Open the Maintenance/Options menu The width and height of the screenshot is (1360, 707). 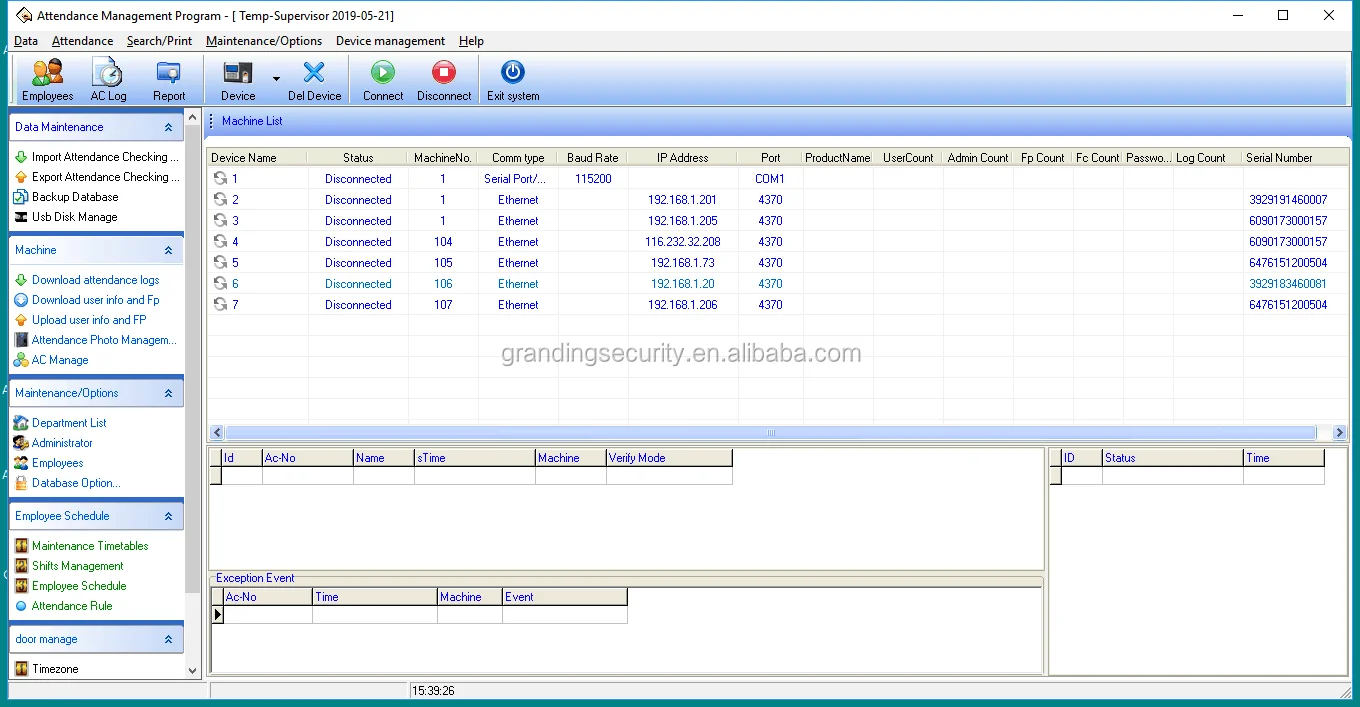pos(264,41)
